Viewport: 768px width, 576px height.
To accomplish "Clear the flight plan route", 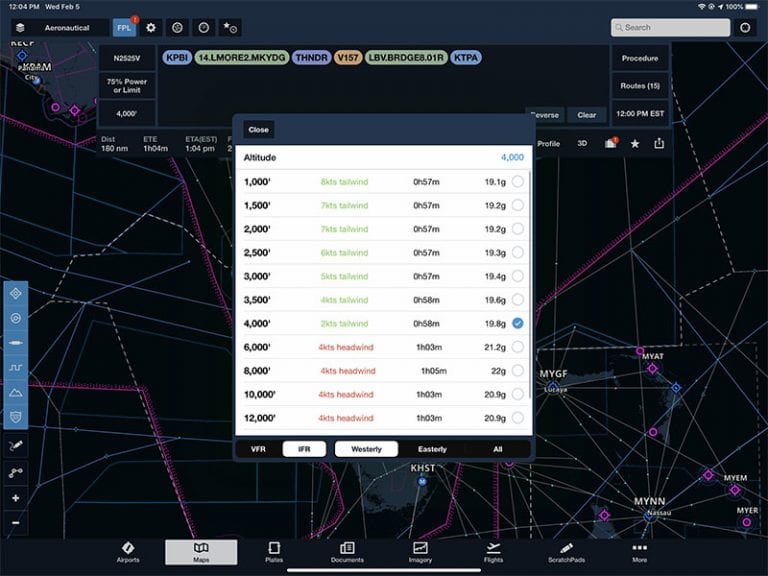I will click(587, 115).
